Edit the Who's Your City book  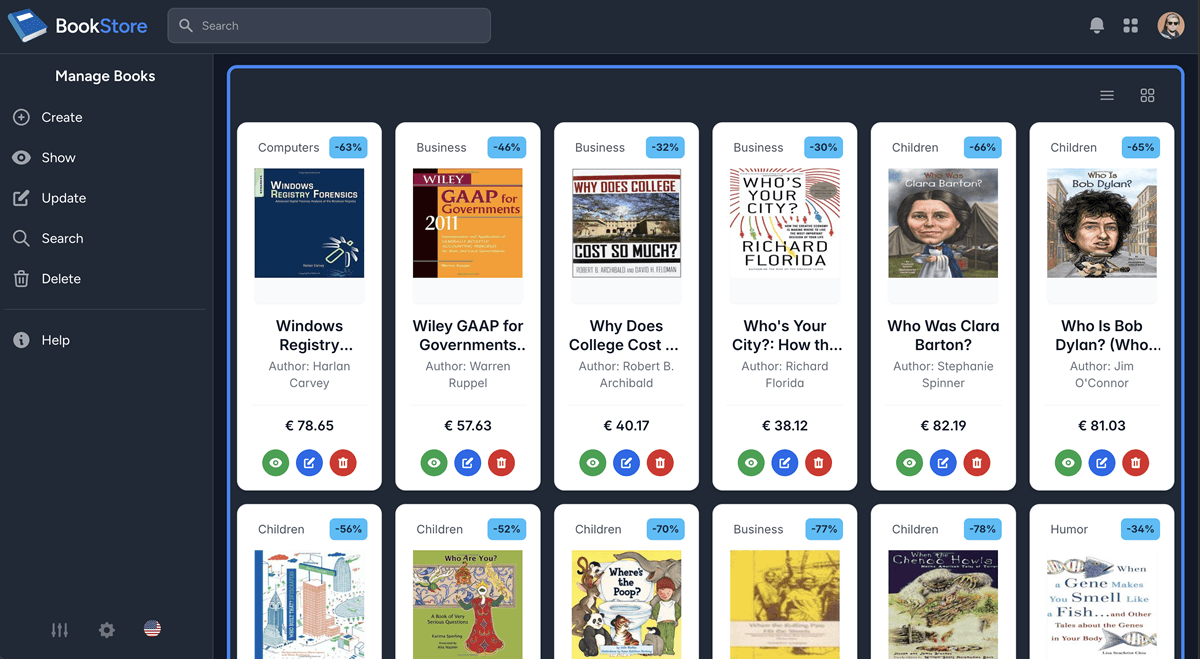(785, 463)
